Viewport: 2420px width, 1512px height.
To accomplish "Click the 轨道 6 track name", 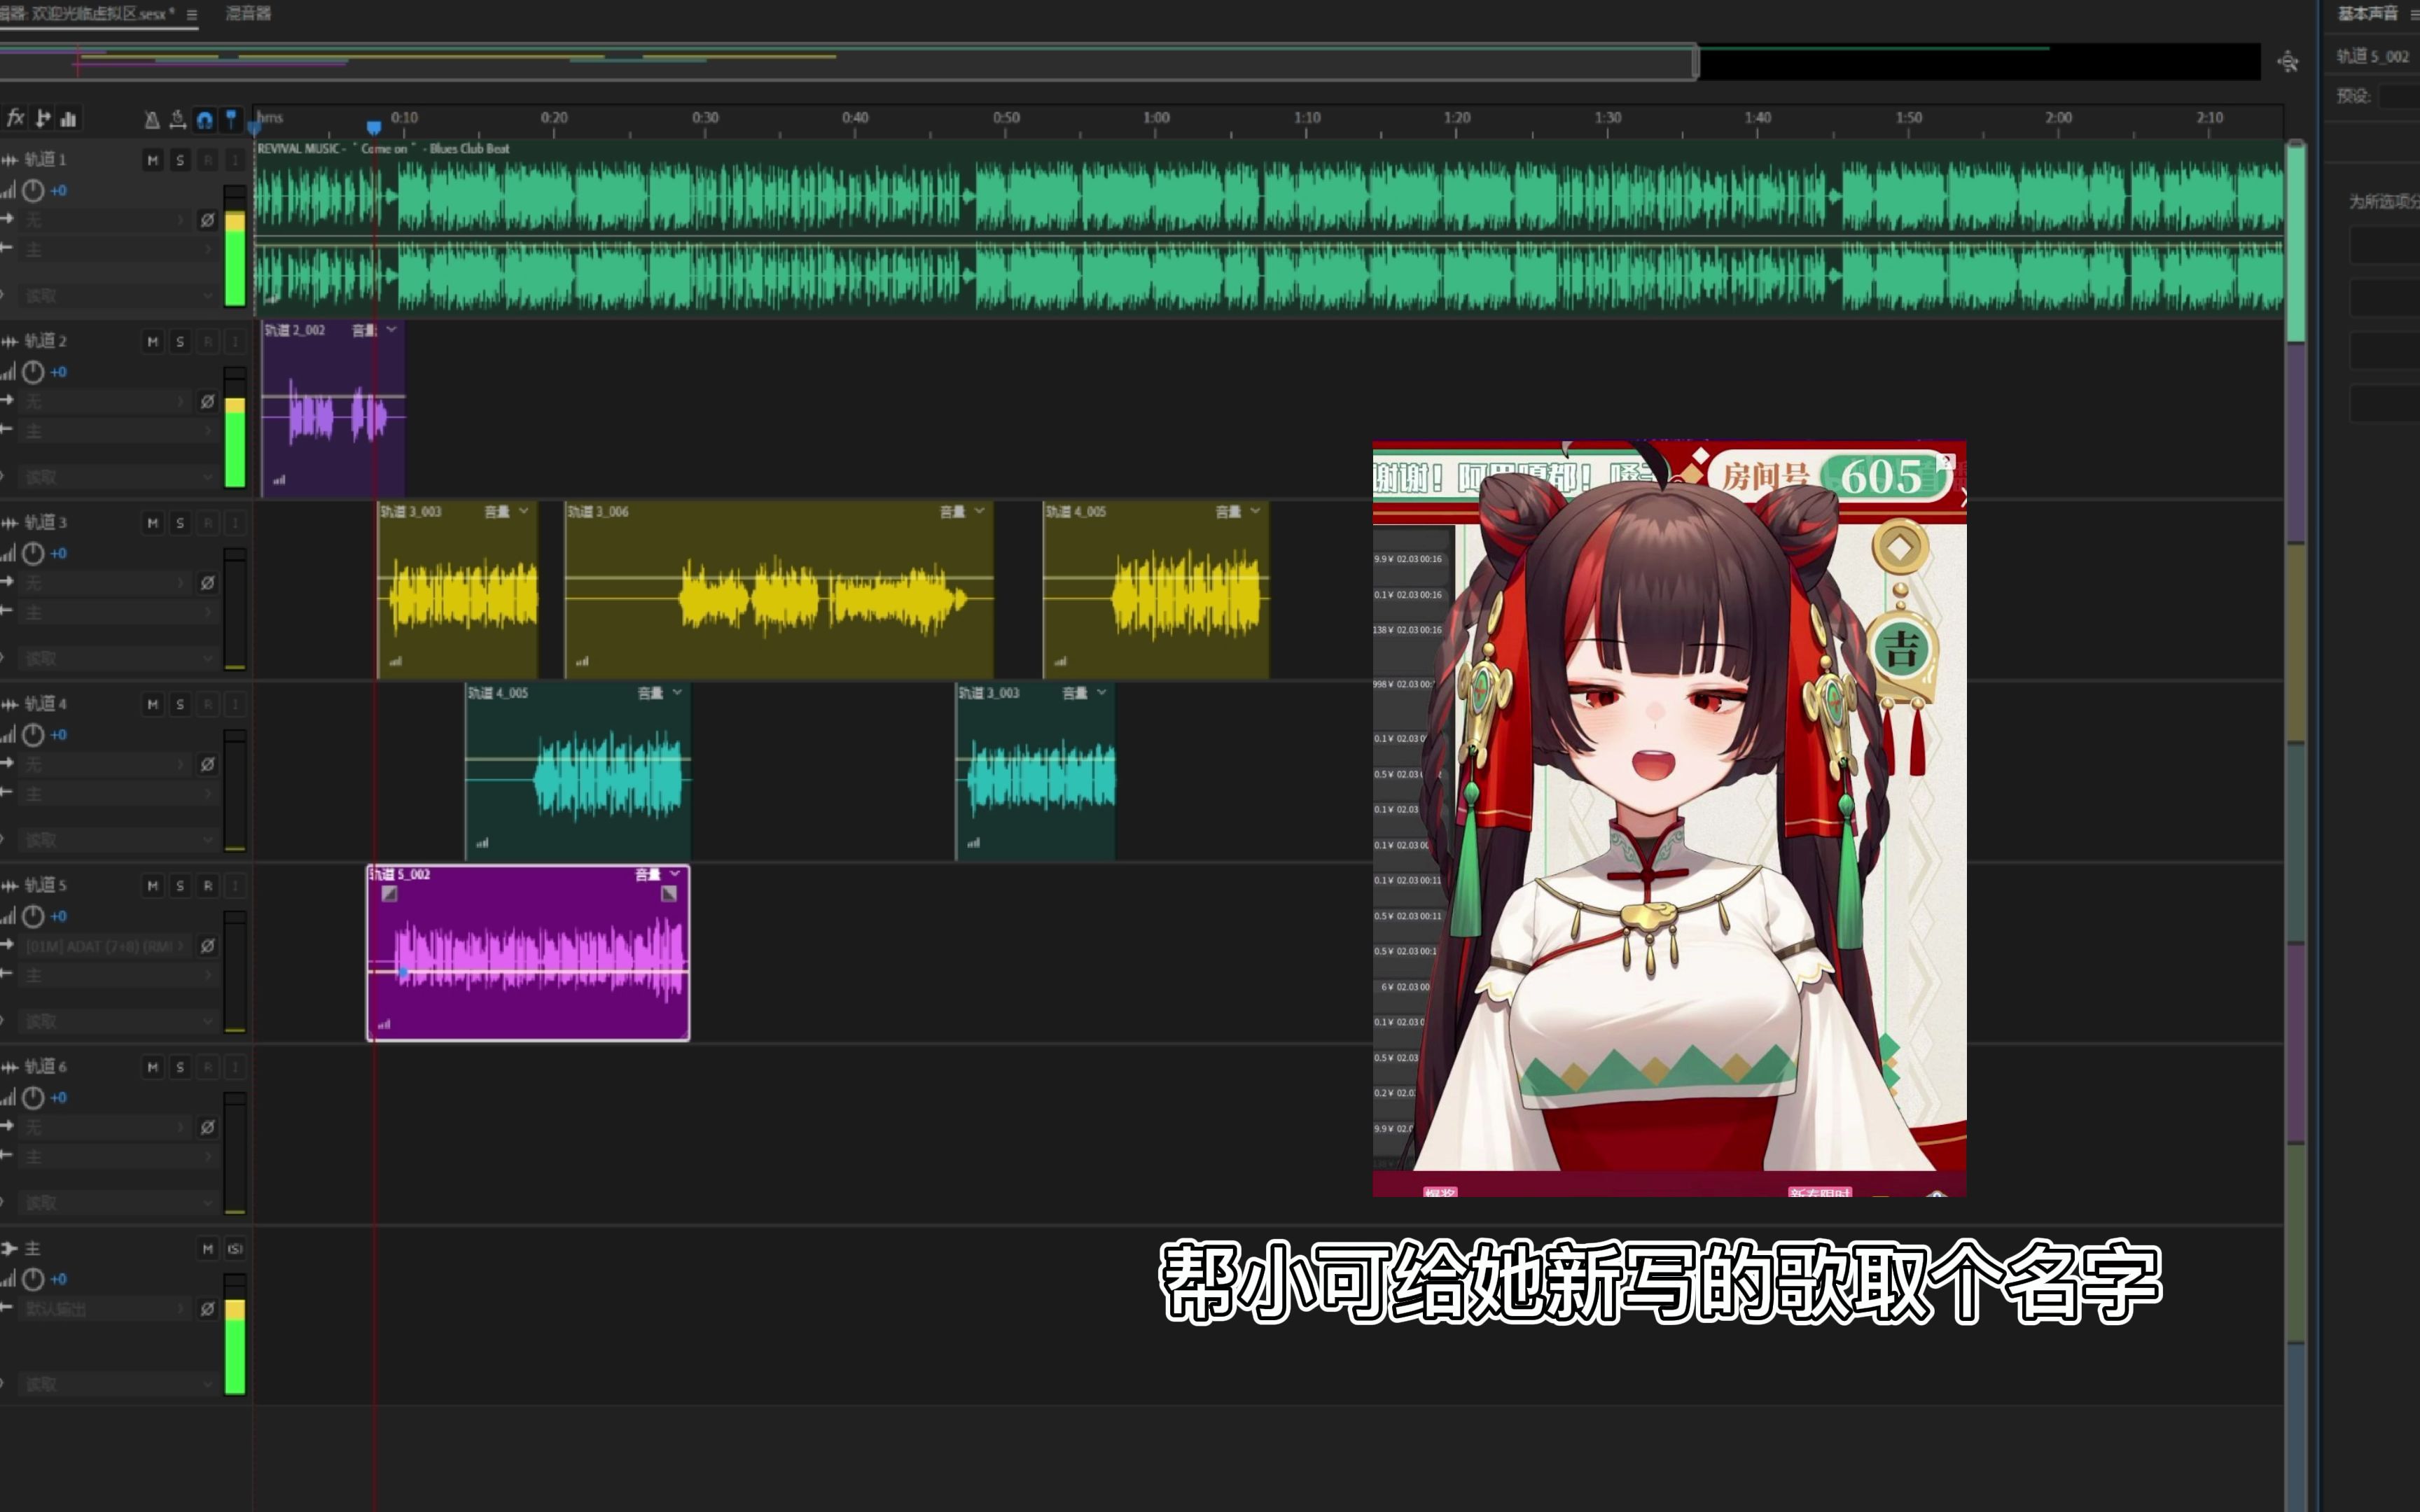I will click(45, 1067).
